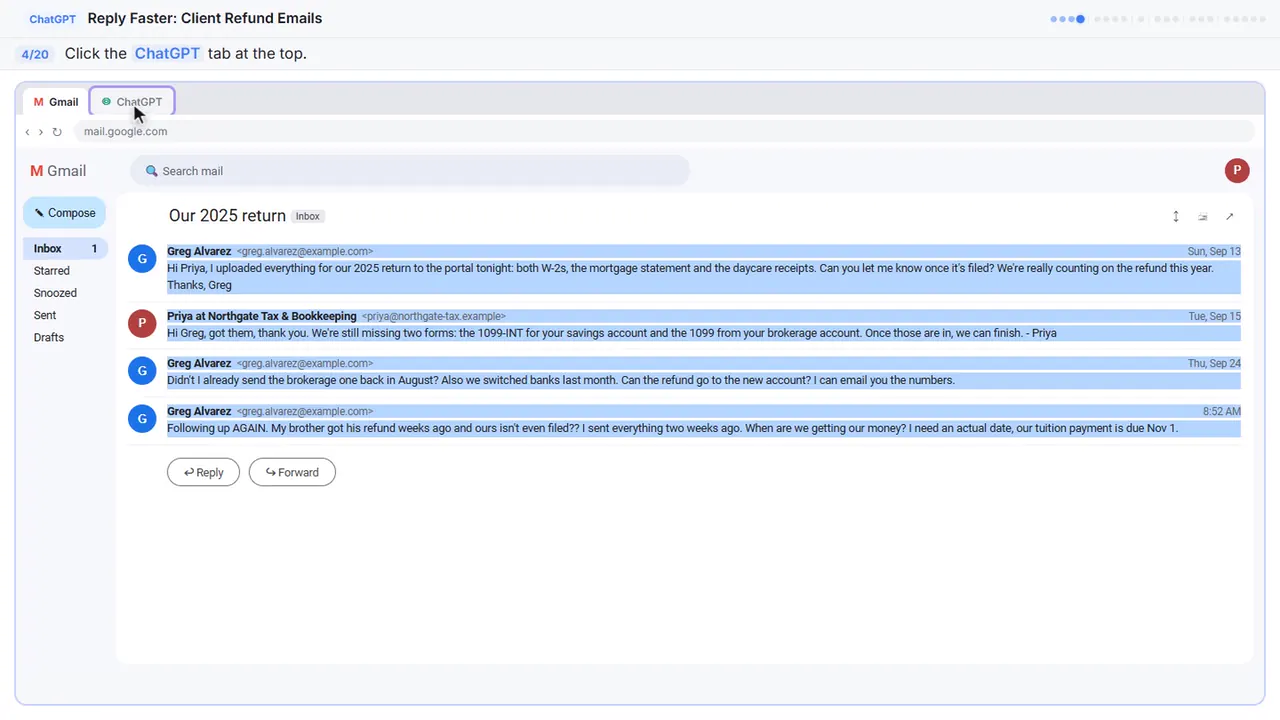1280x720 pixels.
Task: Expand all messages with the up-down arrow icon
Action: 1176,216
